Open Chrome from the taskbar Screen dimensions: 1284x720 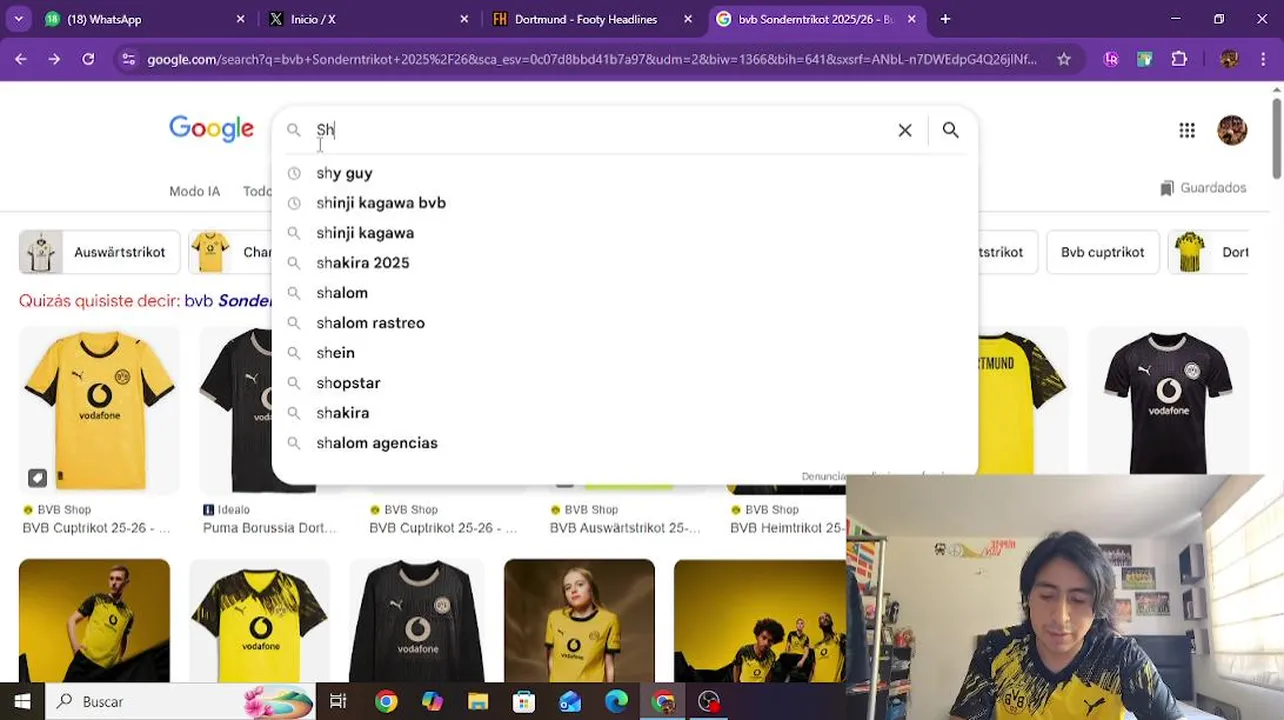tap(386, 701)
